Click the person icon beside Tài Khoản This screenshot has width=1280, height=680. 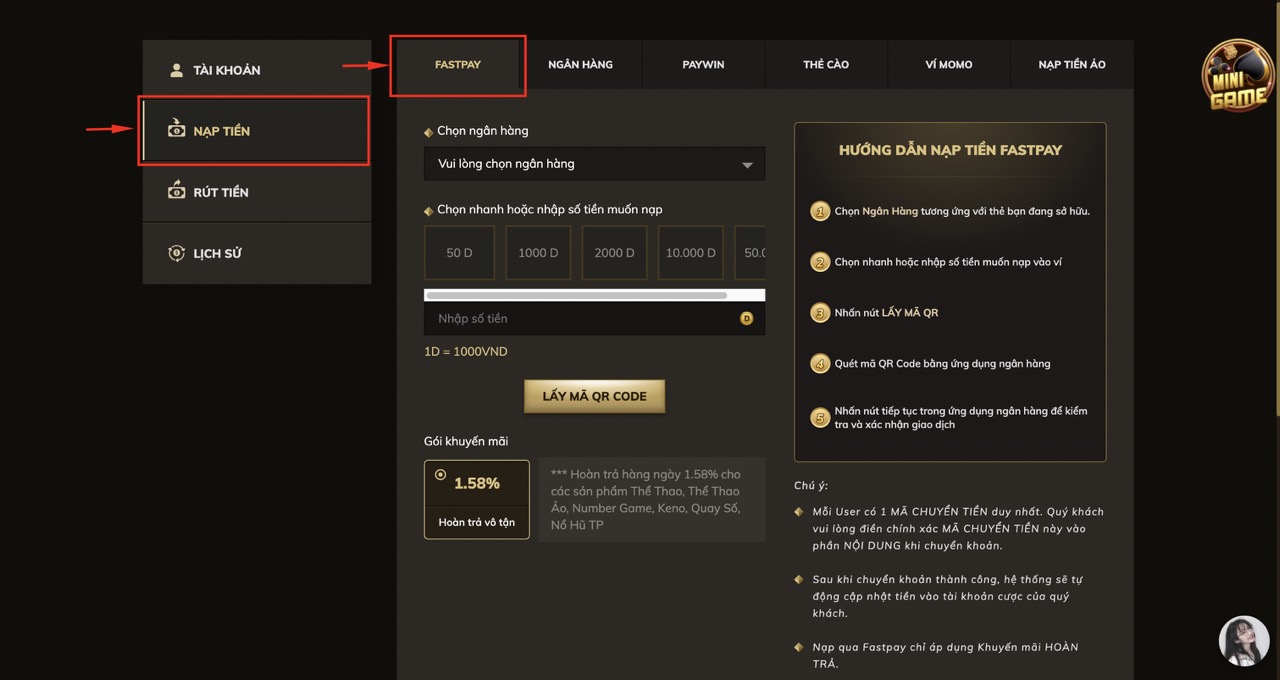[177, 70]
